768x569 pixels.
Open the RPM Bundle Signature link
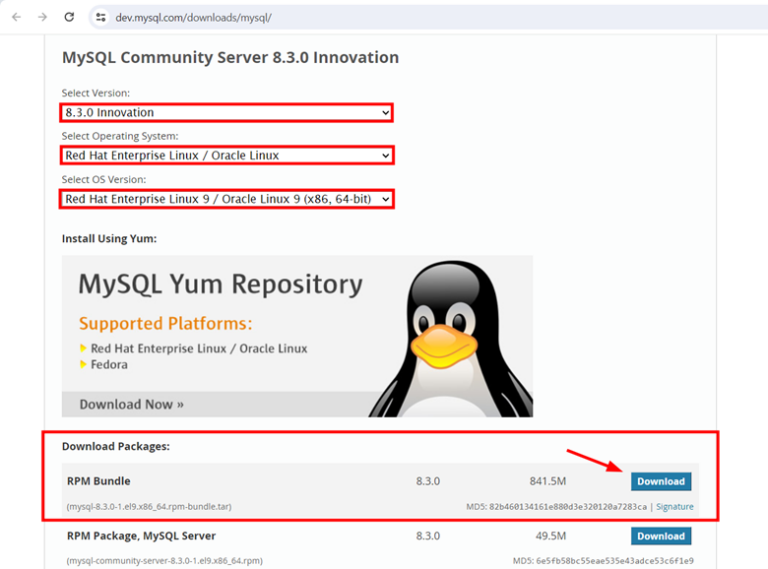pos(674,507)
